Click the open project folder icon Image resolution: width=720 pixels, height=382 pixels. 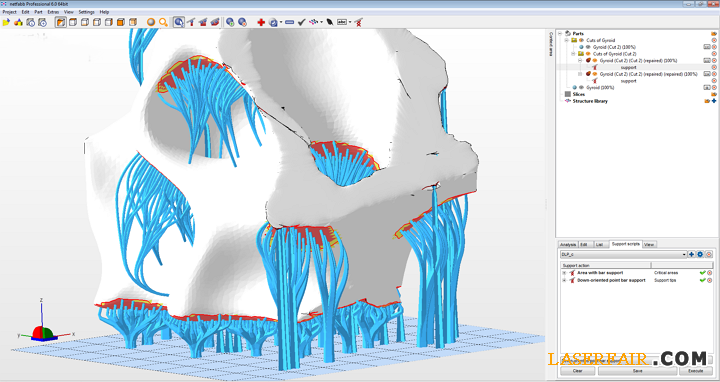(x=6, y=22)
